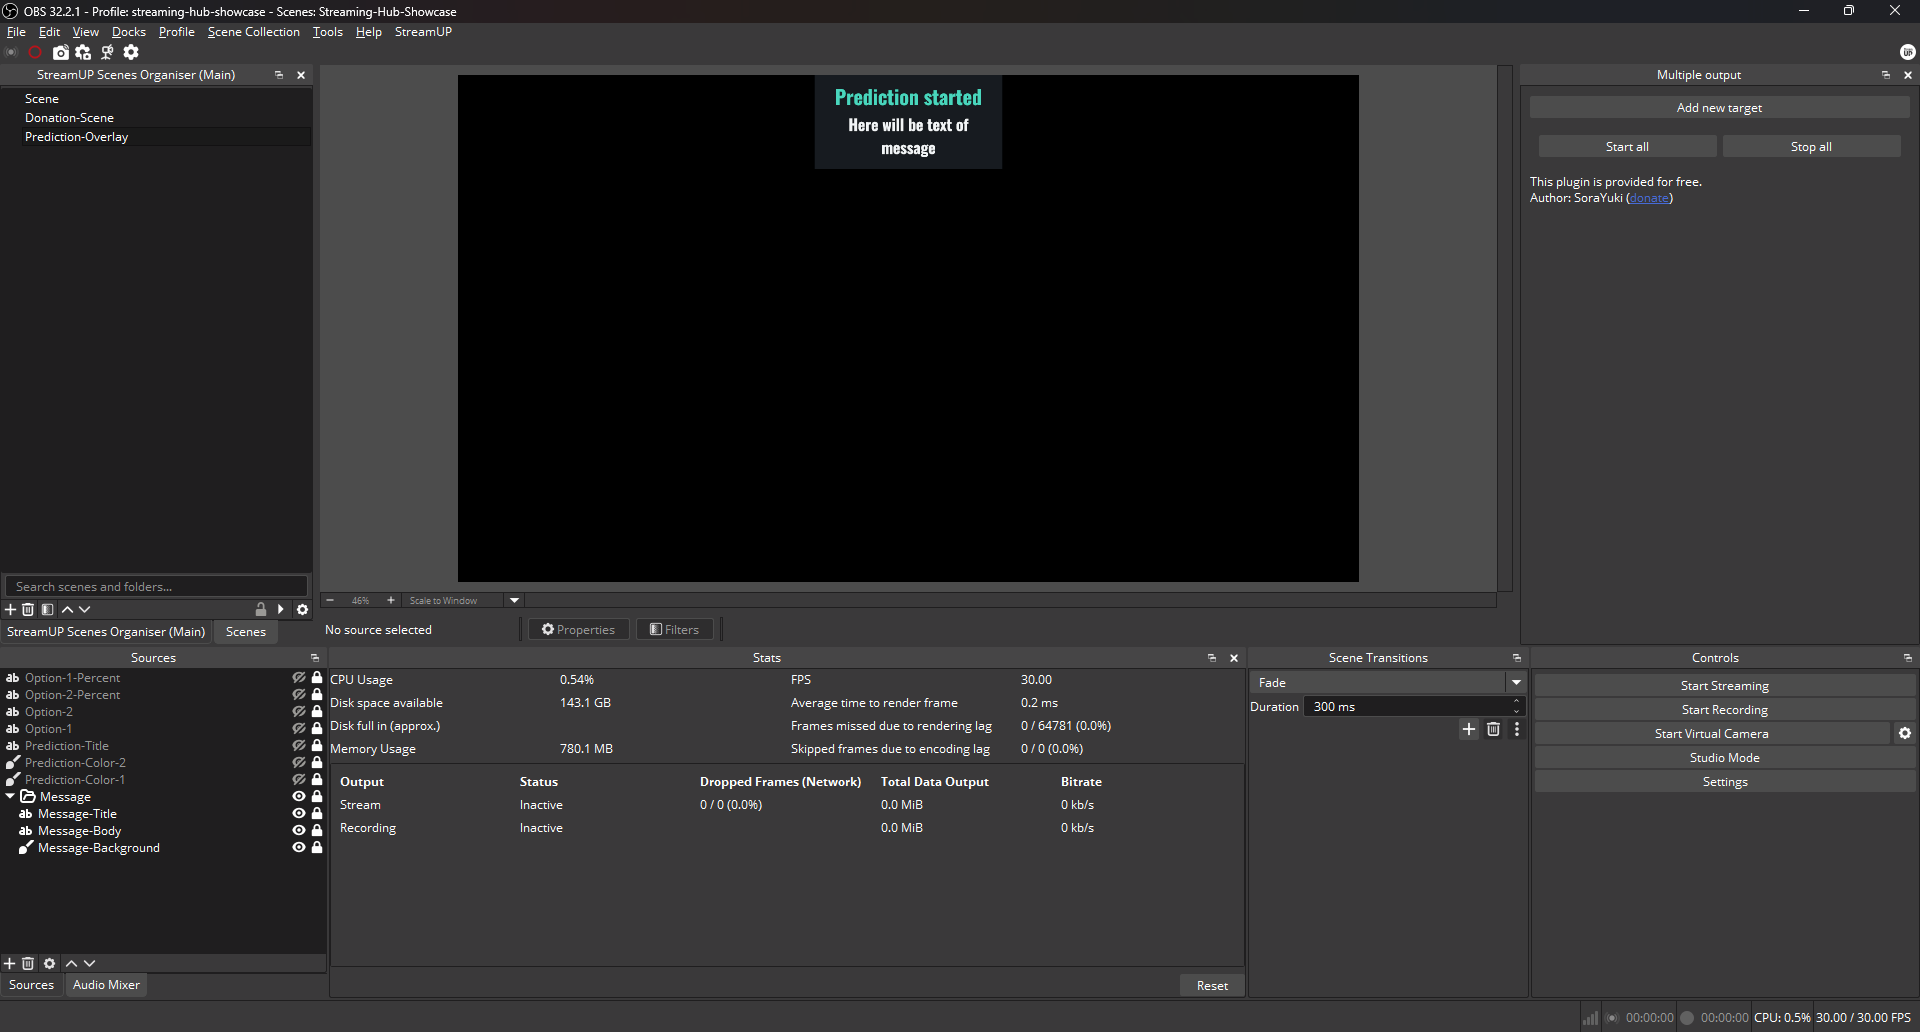
Task: Unlock the Message-Body source
Action: coord(317,831)
